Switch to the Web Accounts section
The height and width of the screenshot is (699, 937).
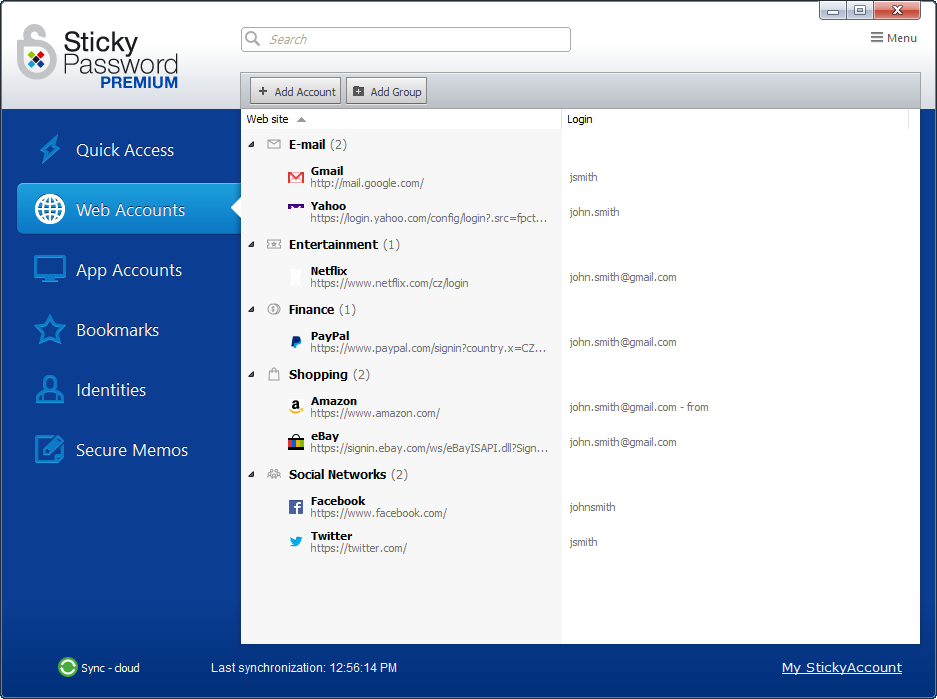[129, 209]
